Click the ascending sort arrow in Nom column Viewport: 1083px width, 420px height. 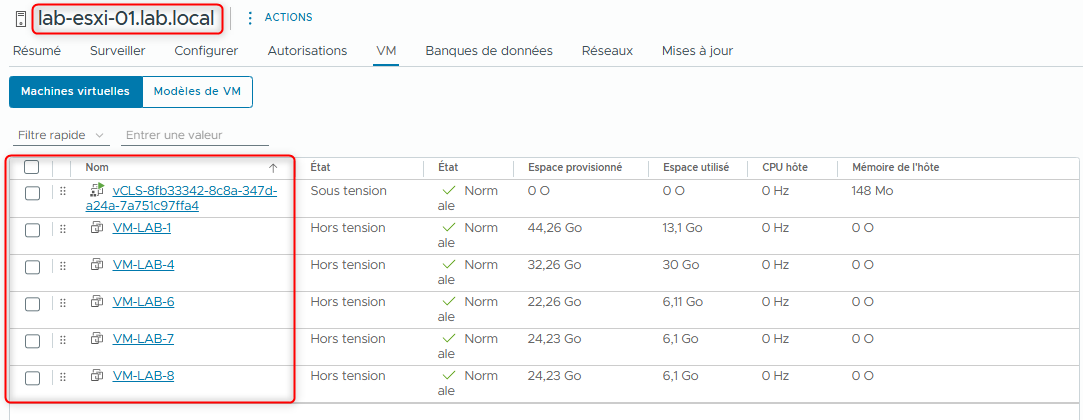pyautogui.click(x=273, y=168)
